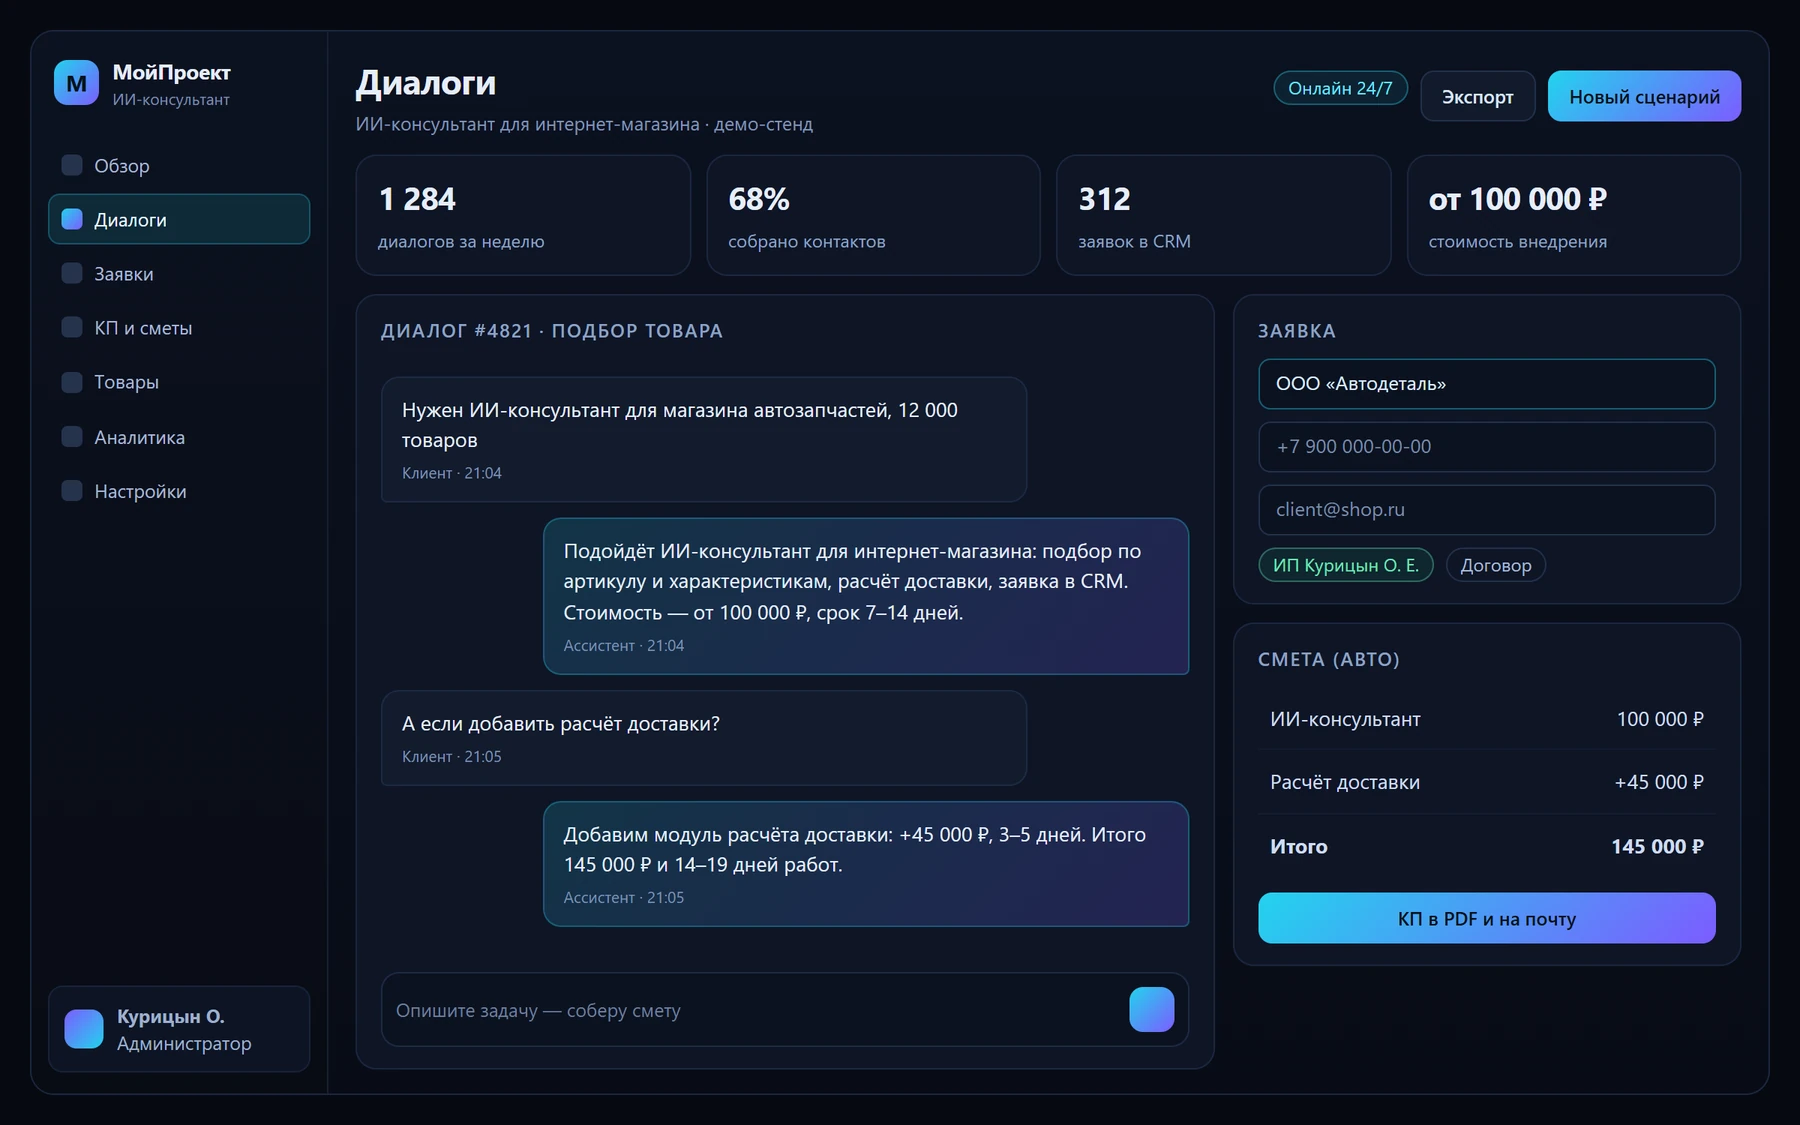Click the Заявки sidebar icon square
Screen dimensions: 1800x1125
click(72, 273)
